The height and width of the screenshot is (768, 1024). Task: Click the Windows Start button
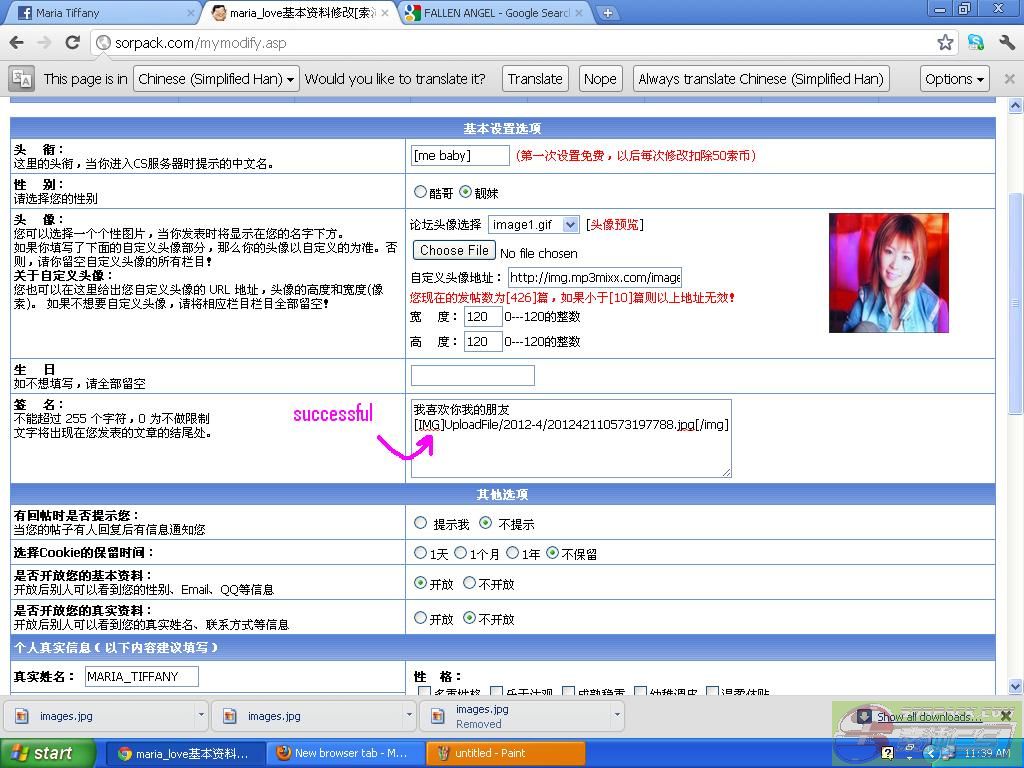[48, 753]
